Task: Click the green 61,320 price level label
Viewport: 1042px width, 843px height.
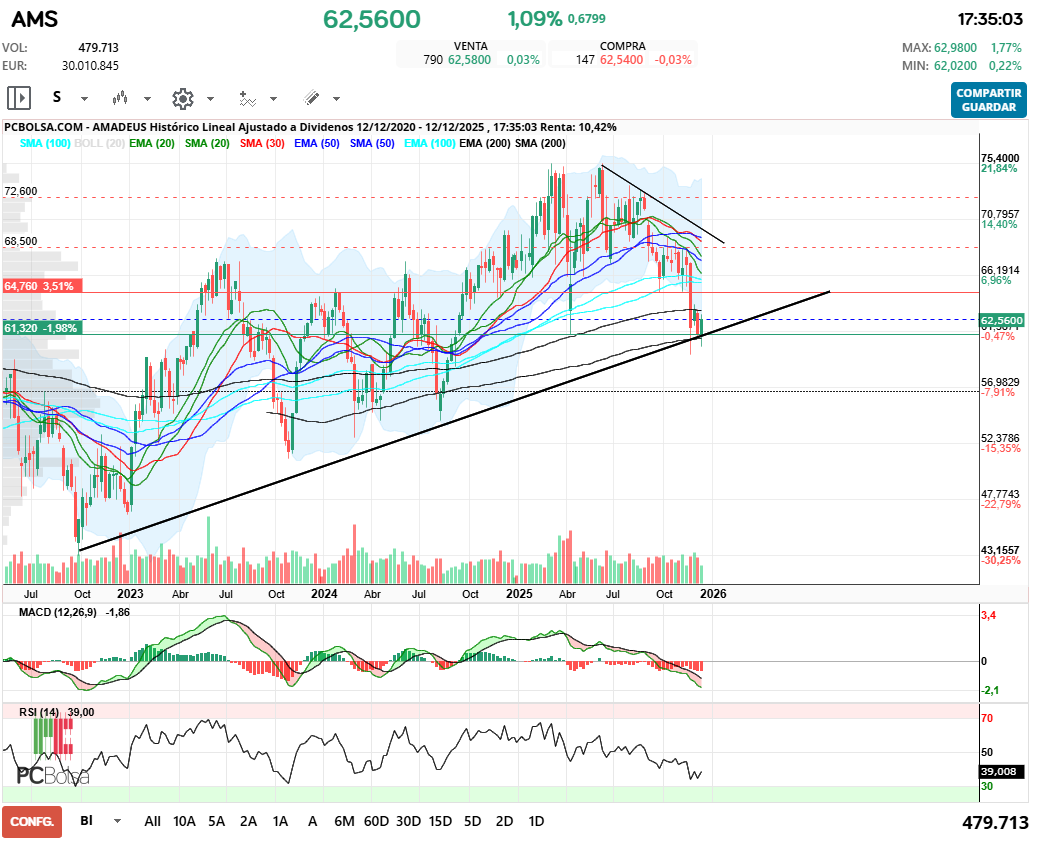Action: click(x=40, y=328)
